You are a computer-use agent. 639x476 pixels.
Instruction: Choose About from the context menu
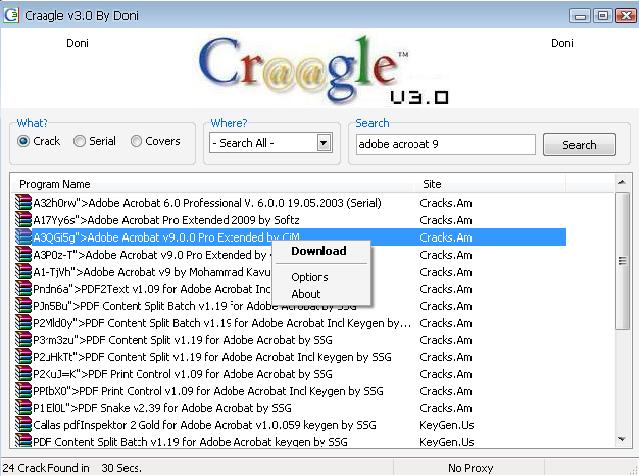(306, 294)
